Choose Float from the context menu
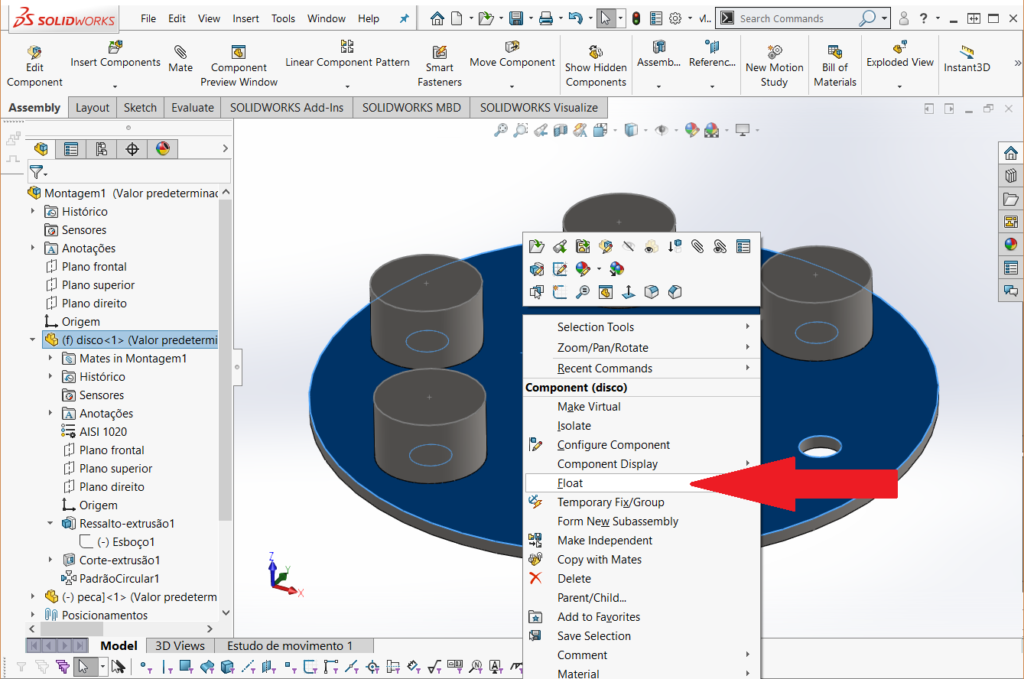 point(570,483)
